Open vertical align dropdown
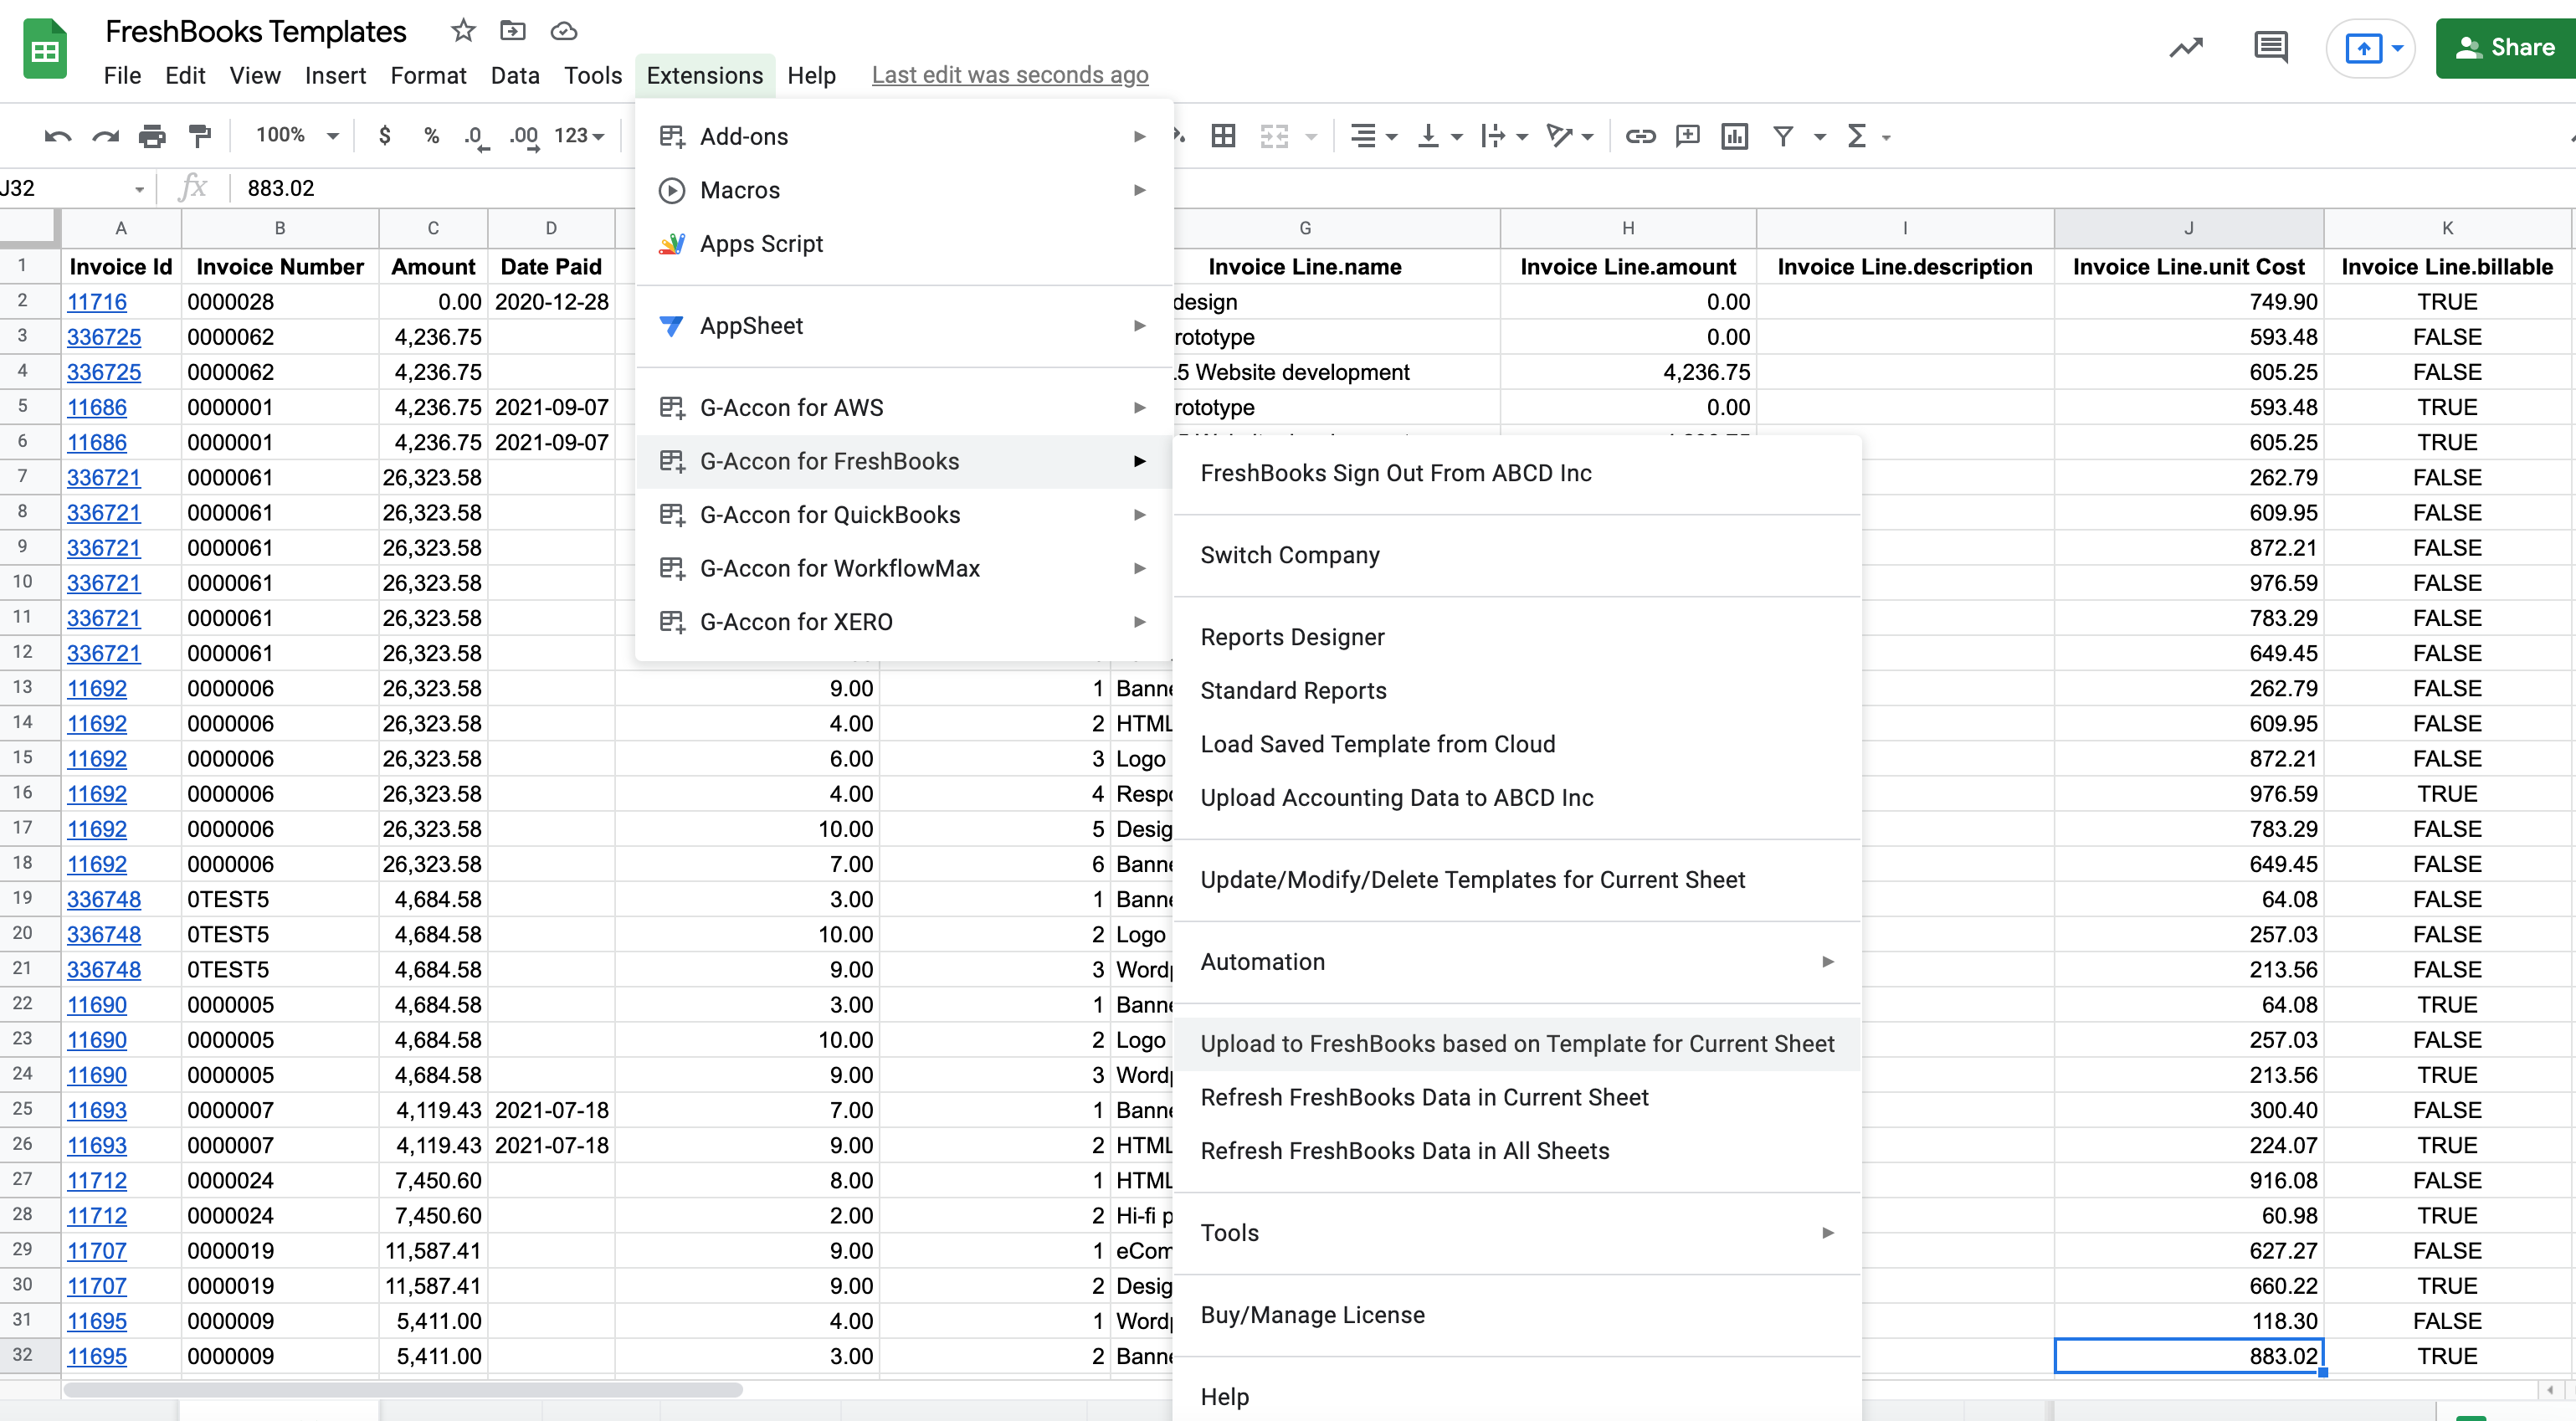This screenshot has height=1421, width=2576. (1439, 136)
